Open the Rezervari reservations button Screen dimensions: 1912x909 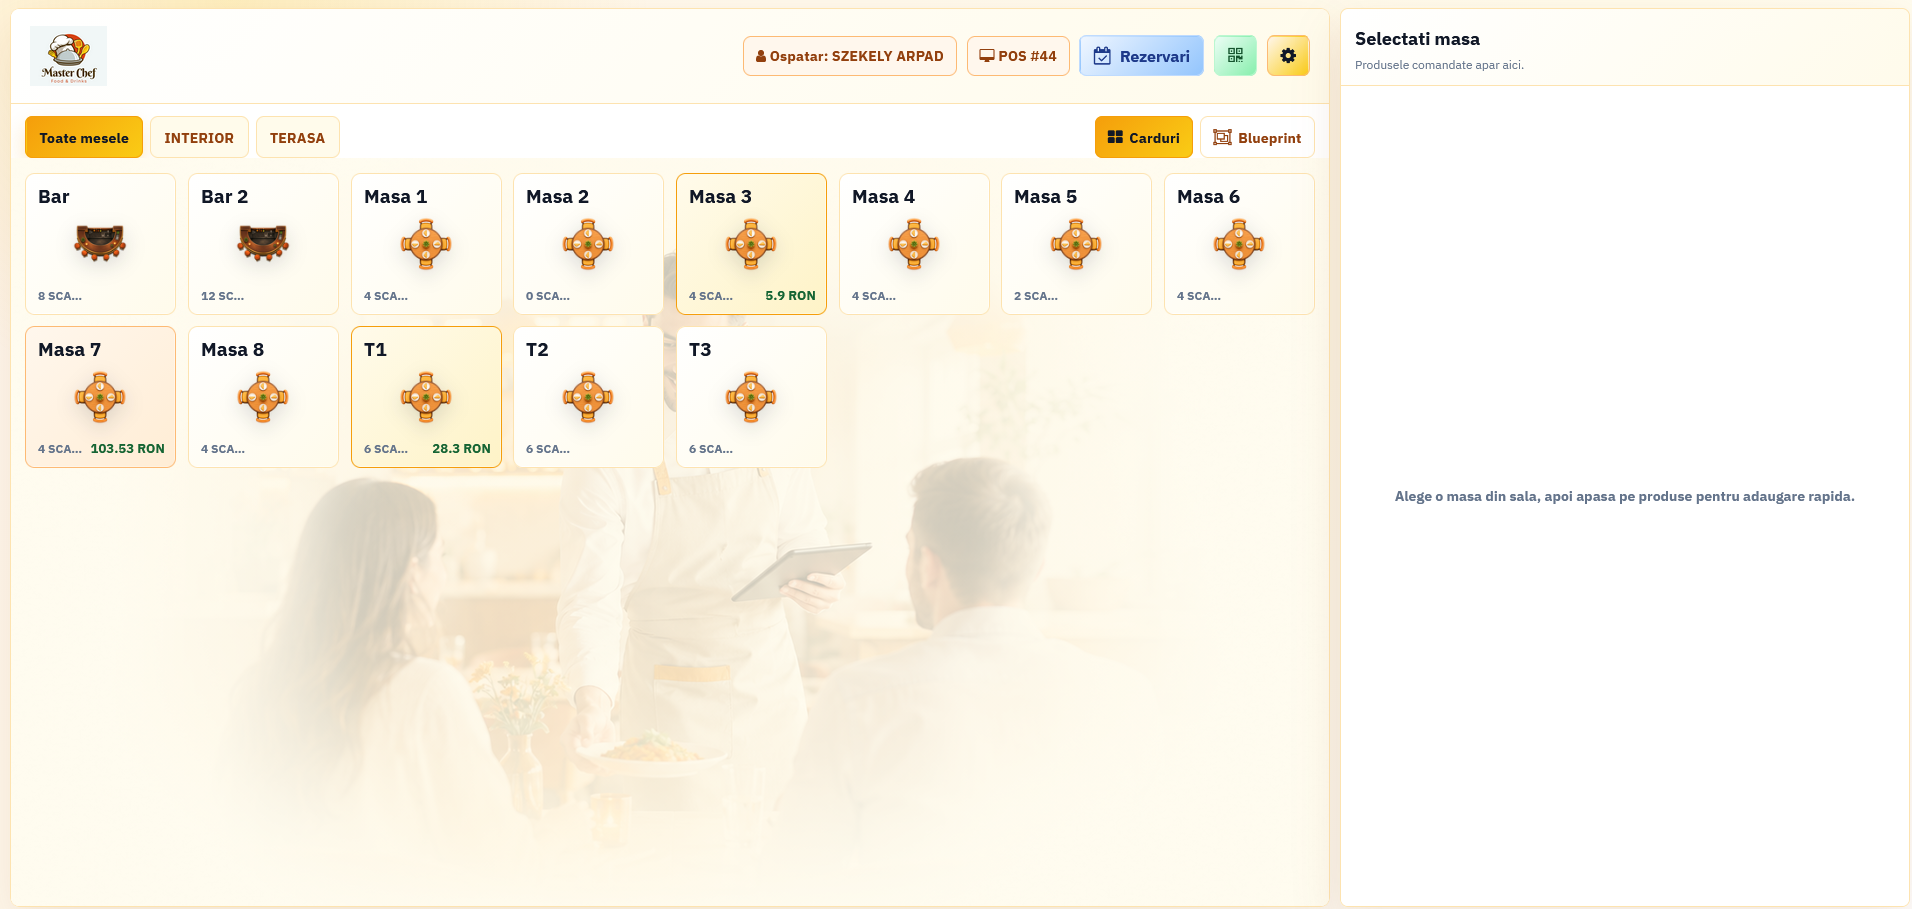pyautogui.click(x=1141, y=56)
